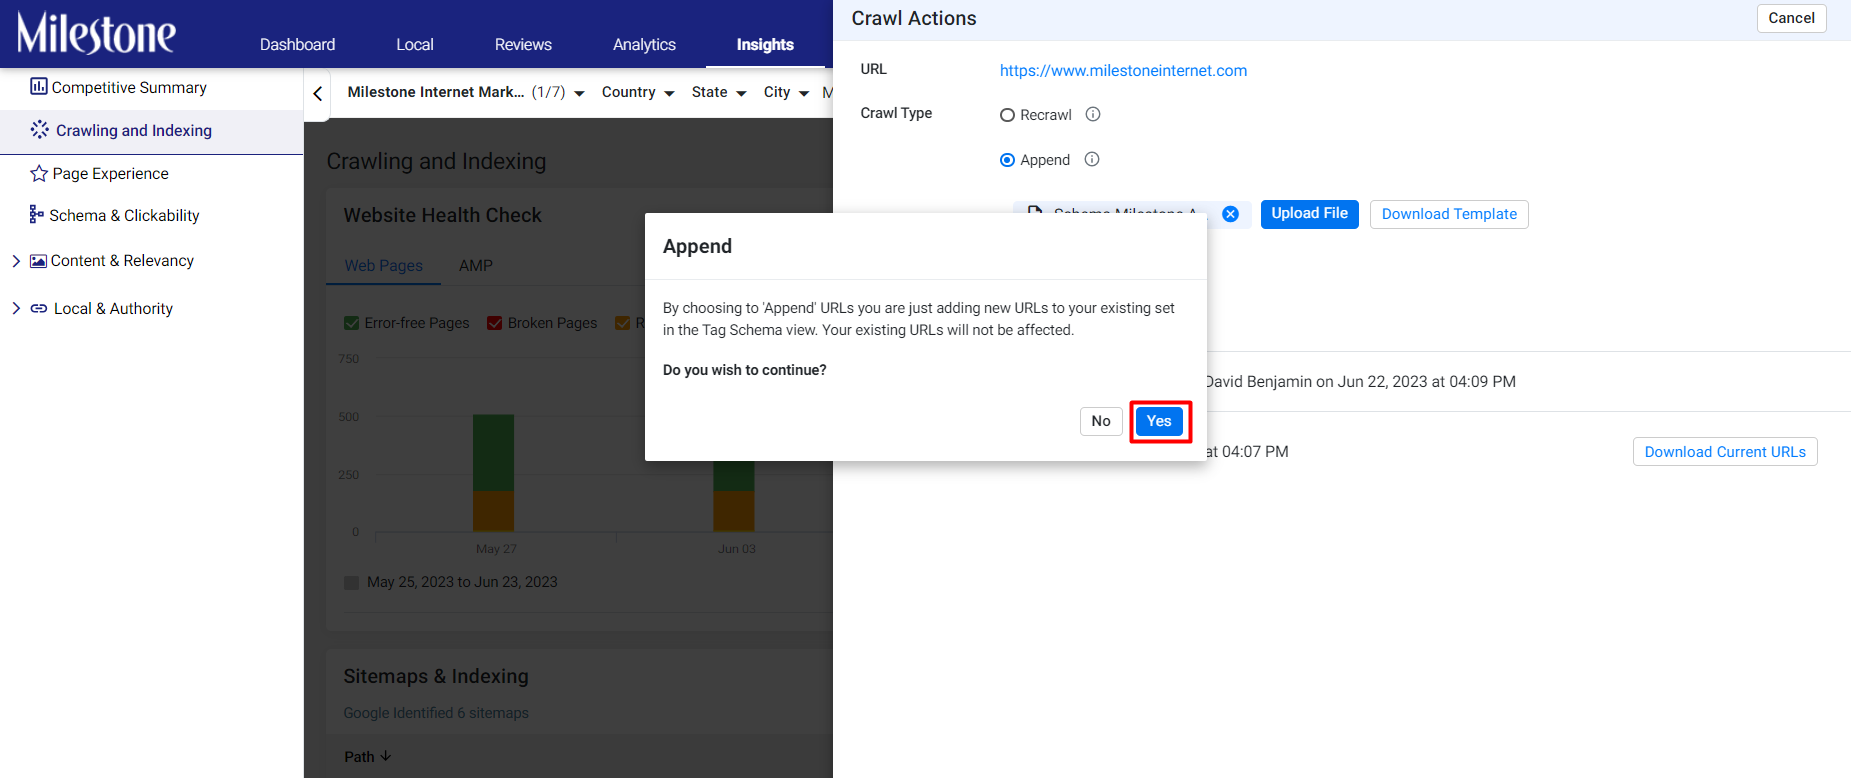1851x778 pixels.
Task: Select the Append radio button
Action: click(x=1007, y=160)
